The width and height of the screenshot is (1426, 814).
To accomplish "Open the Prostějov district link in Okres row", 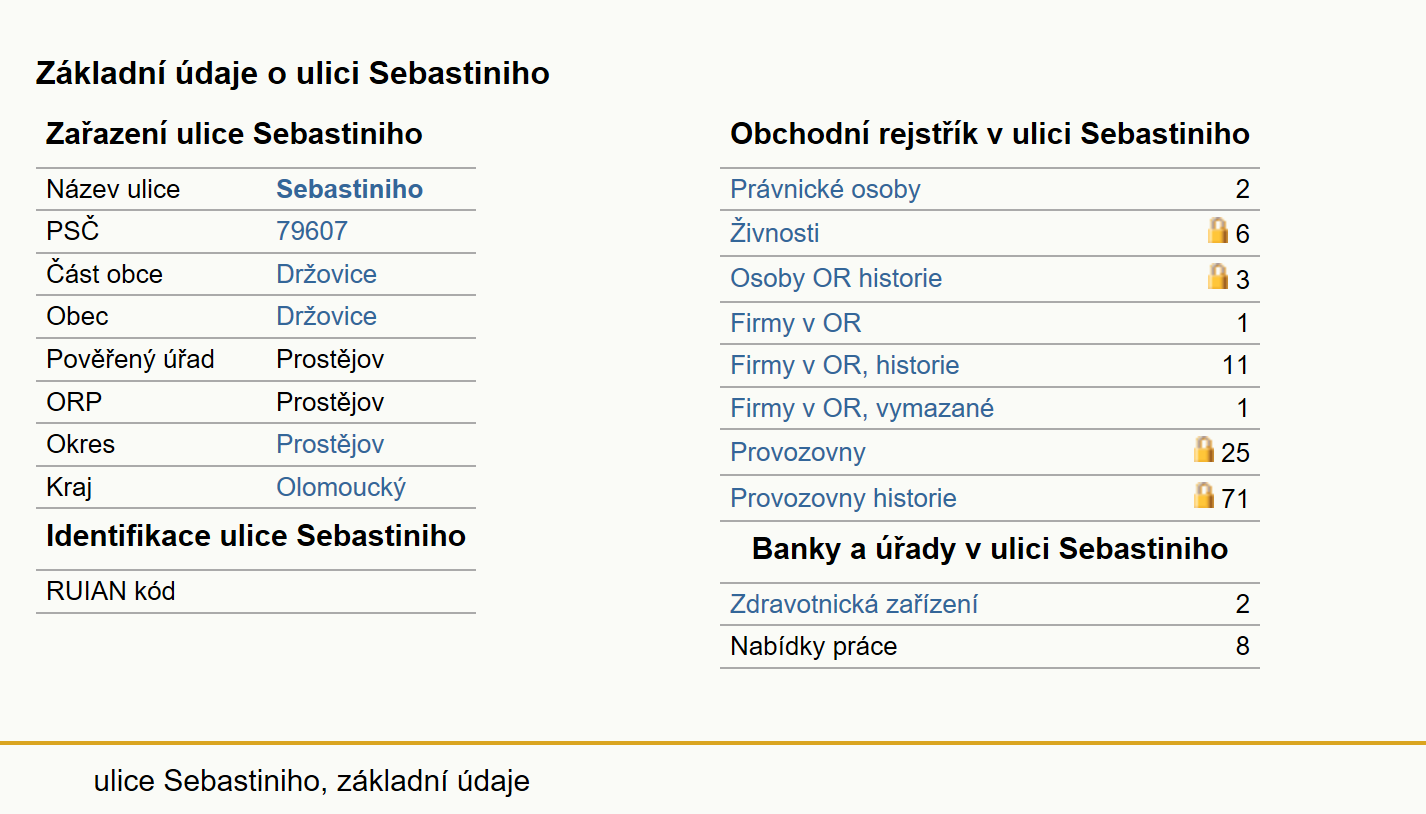I will (x=330, y=444).
